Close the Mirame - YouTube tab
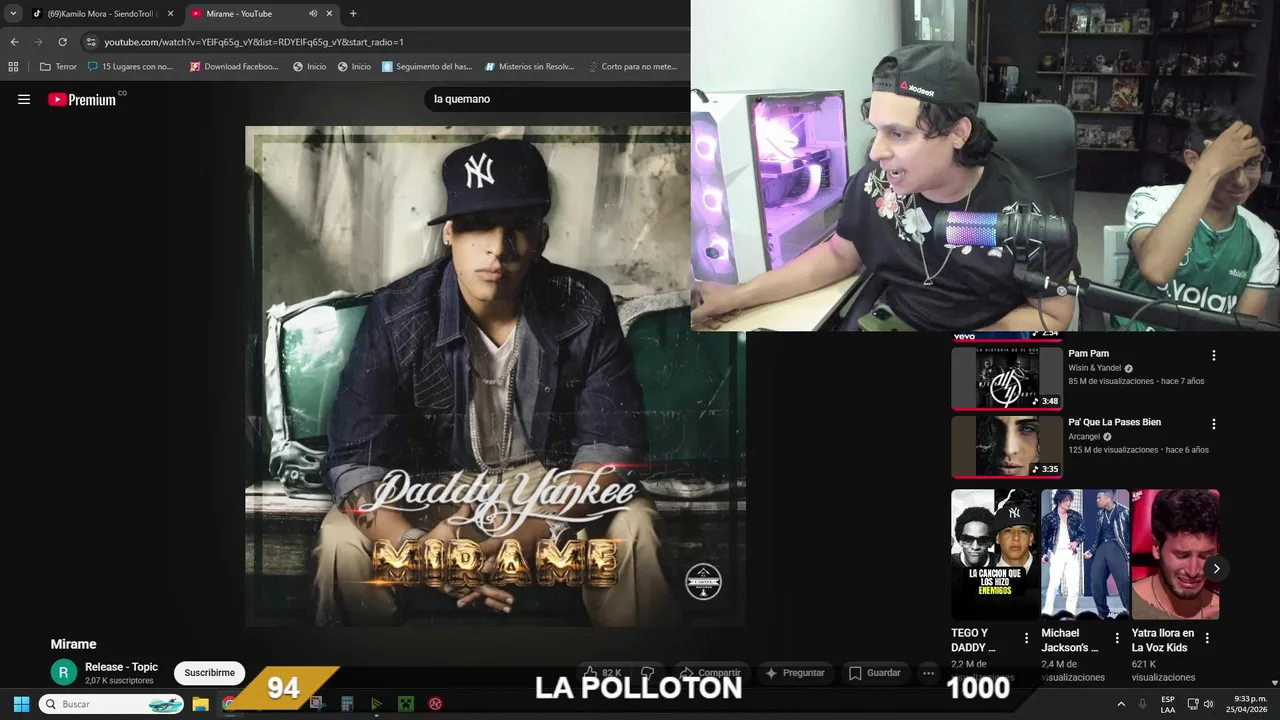Viewport: 1280px width, 720px height. tap(329, 14)
